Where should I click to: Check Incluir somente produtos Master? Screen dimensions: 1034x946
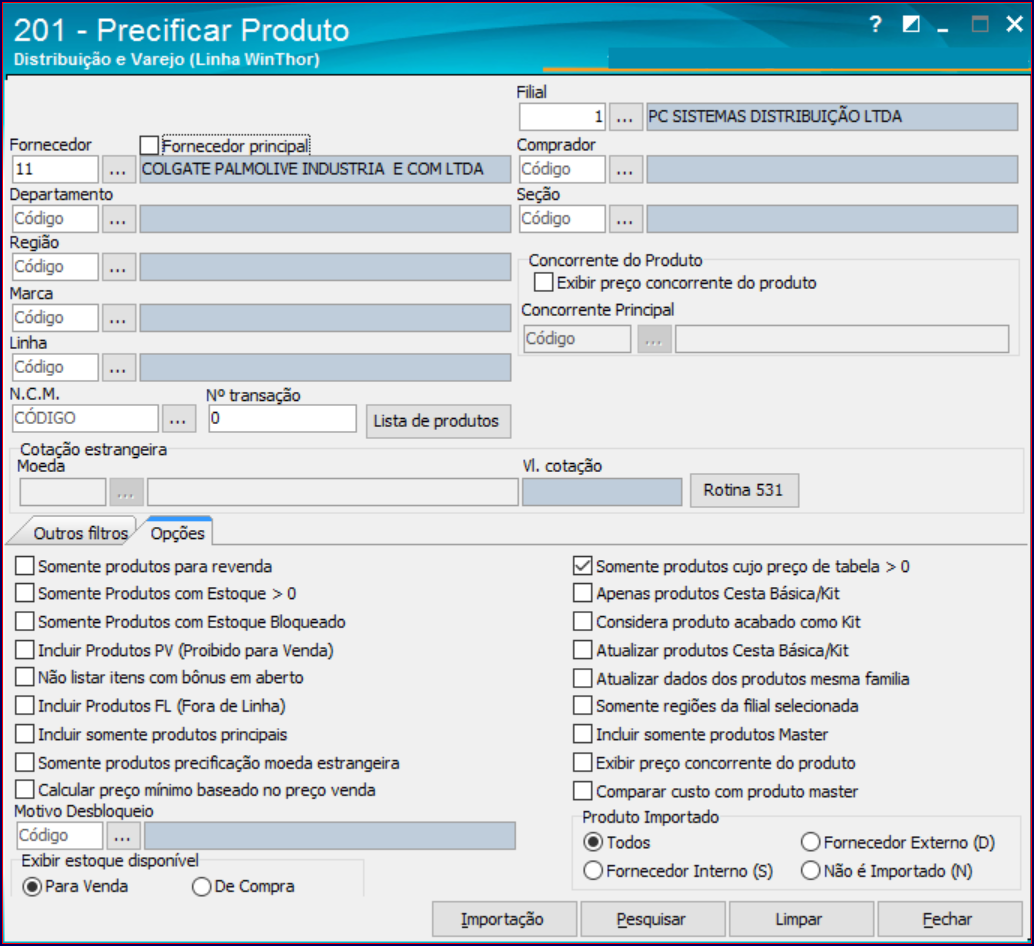(582, 734)
